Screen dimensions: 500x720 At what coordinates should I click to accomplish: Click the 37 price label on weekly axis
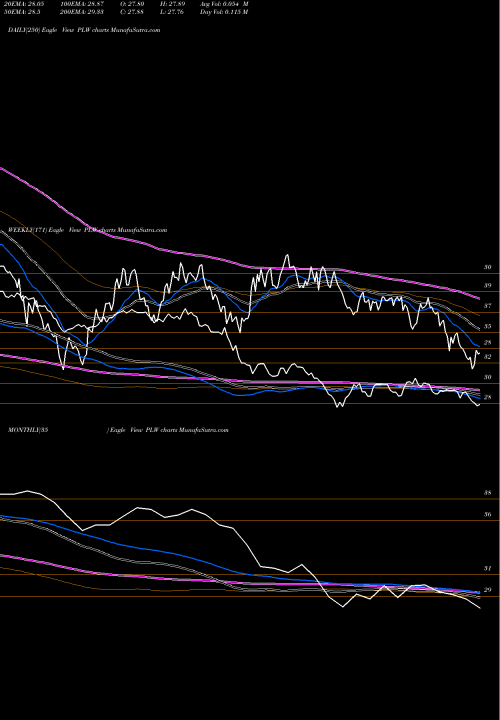[488, 306]
